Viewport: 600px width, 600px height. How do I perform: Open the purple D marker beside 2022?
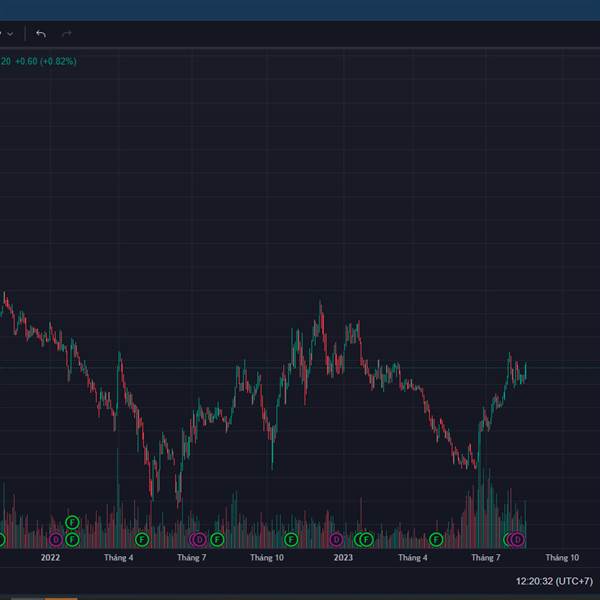coord(56,540)
